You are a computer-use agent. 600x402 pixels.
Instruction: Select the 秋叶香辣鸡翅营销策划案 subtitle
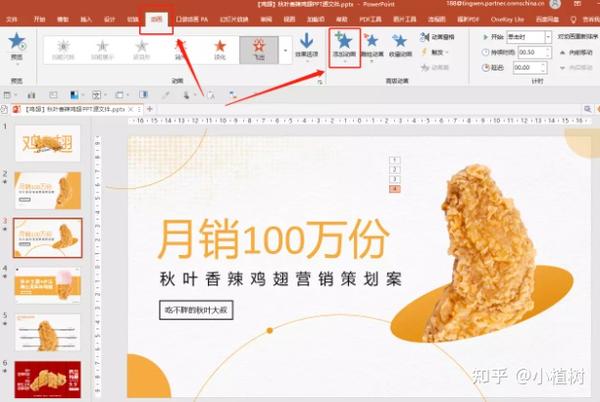(x=280, y=279)
